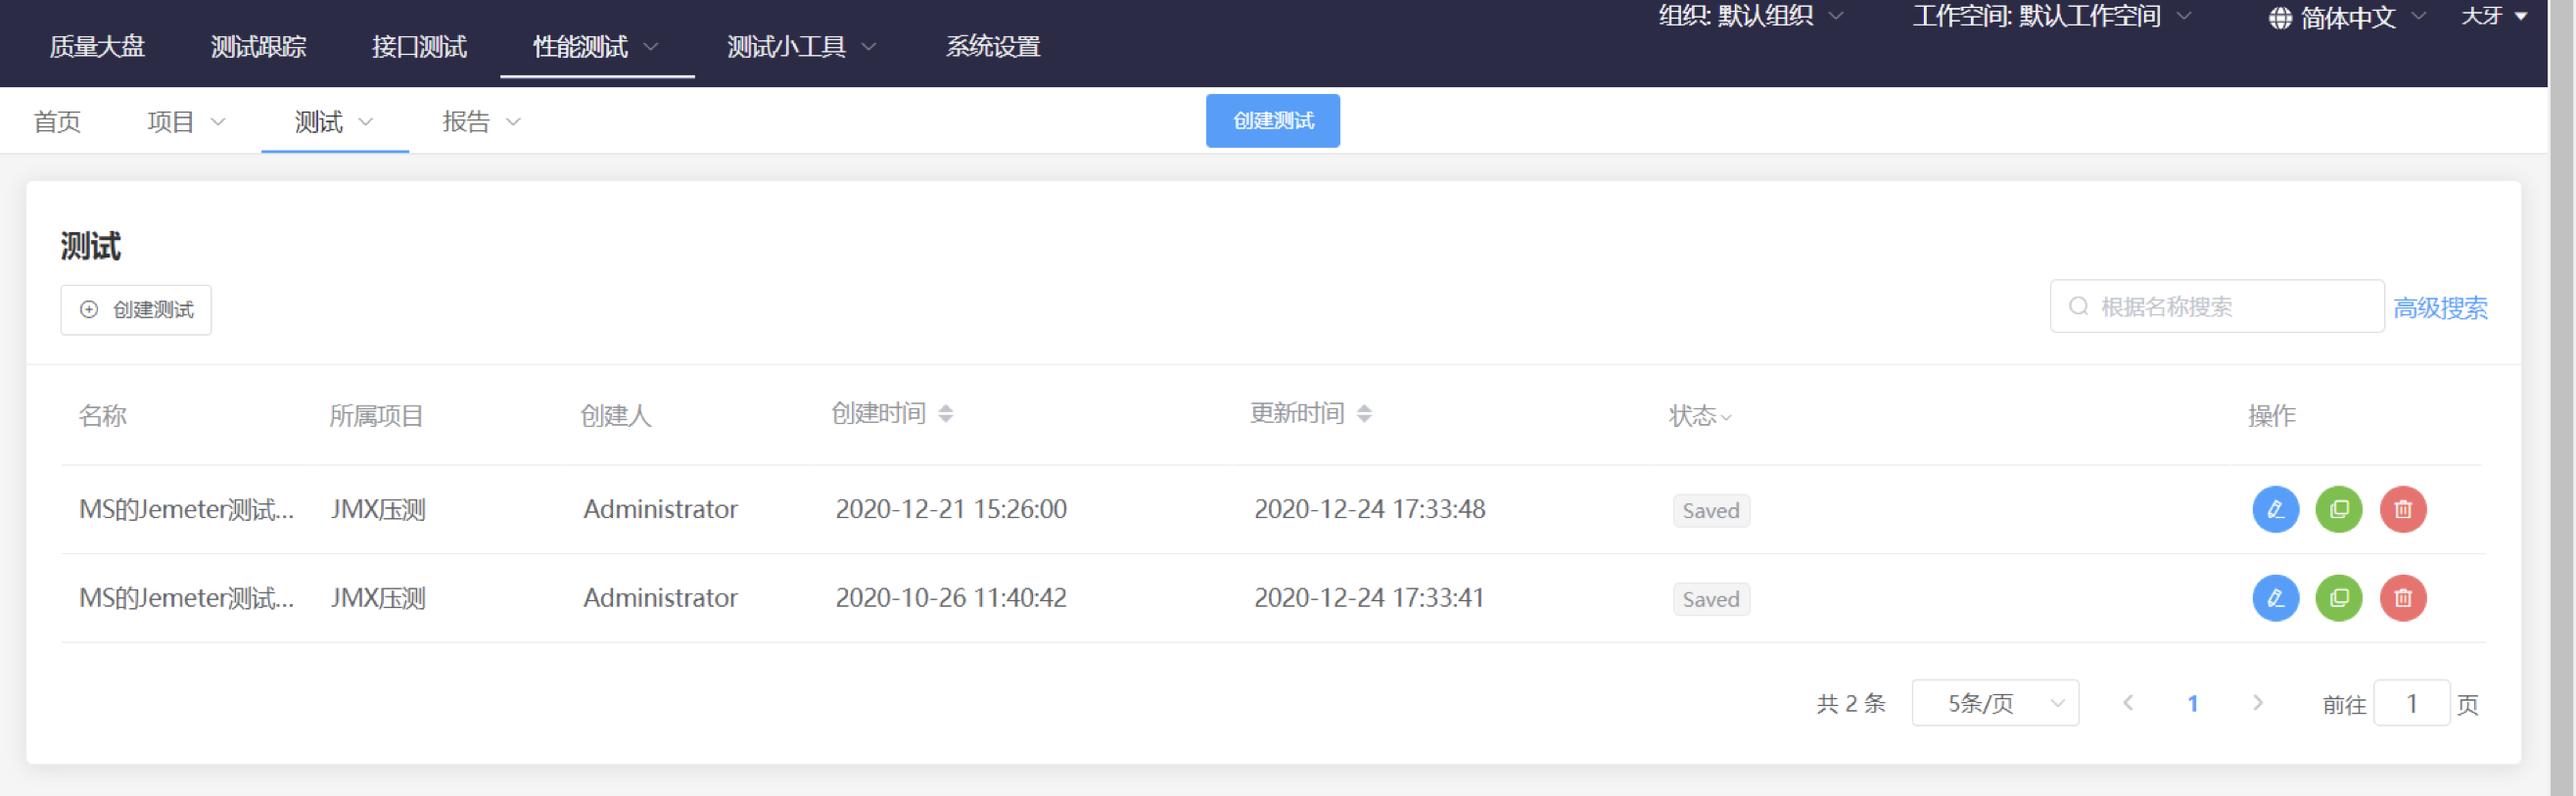Copy the test created 2020-10-26

[x=2338, y=598]
